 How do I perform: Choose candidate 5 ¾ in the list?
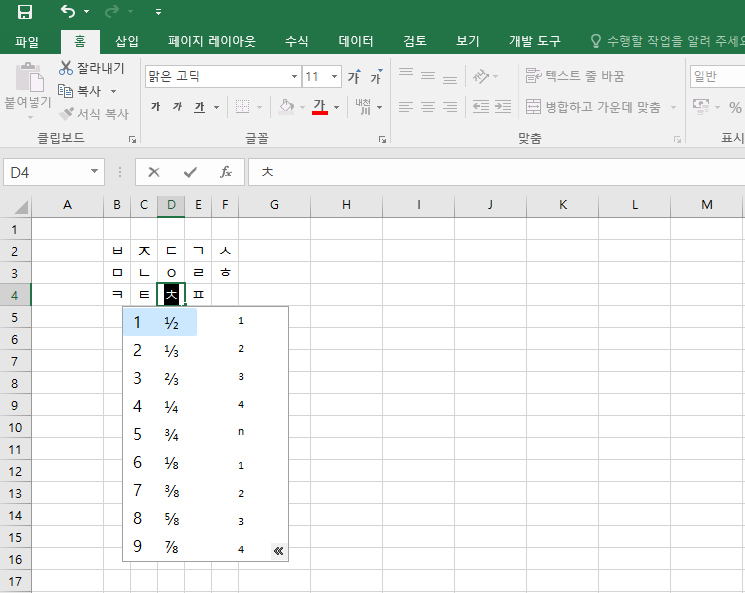pyautogui.click(x=160, y=434)
